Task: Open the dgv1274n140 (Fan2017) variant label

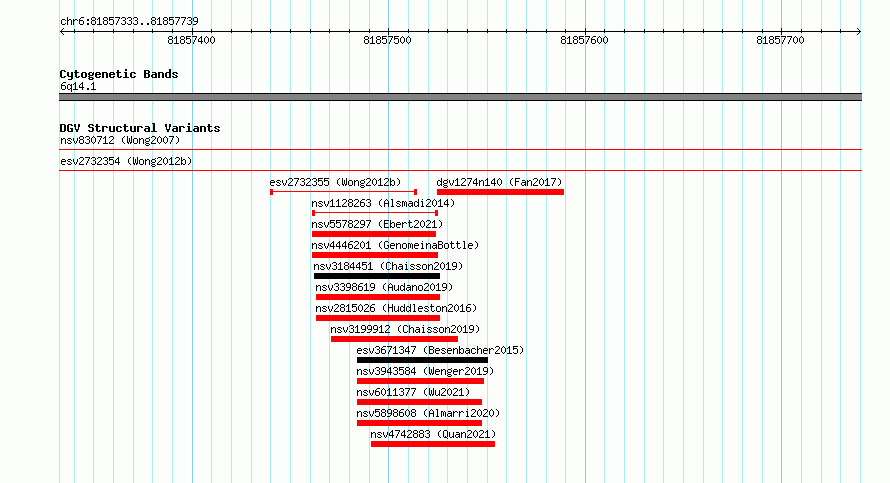Action: [x=499, y=182]
